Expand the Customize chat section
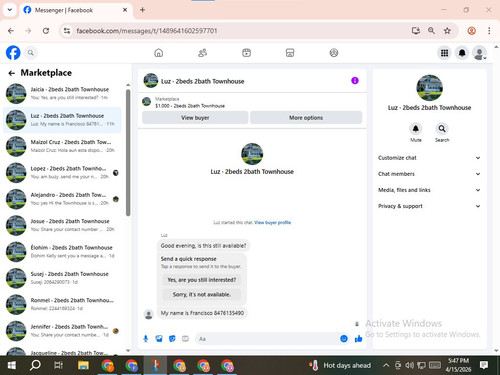500x375 pixels. (429, 158)
